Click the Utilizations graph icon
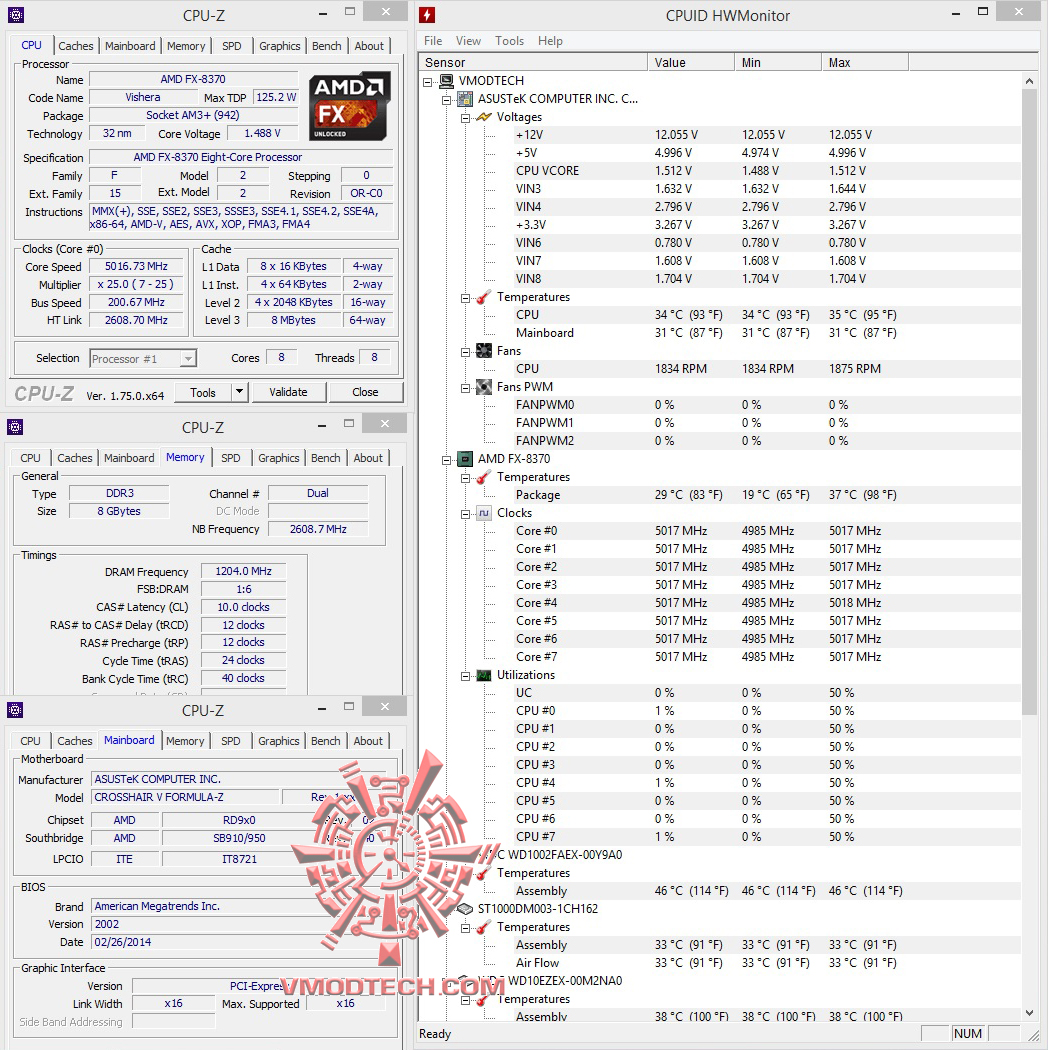 coord(484,675)
